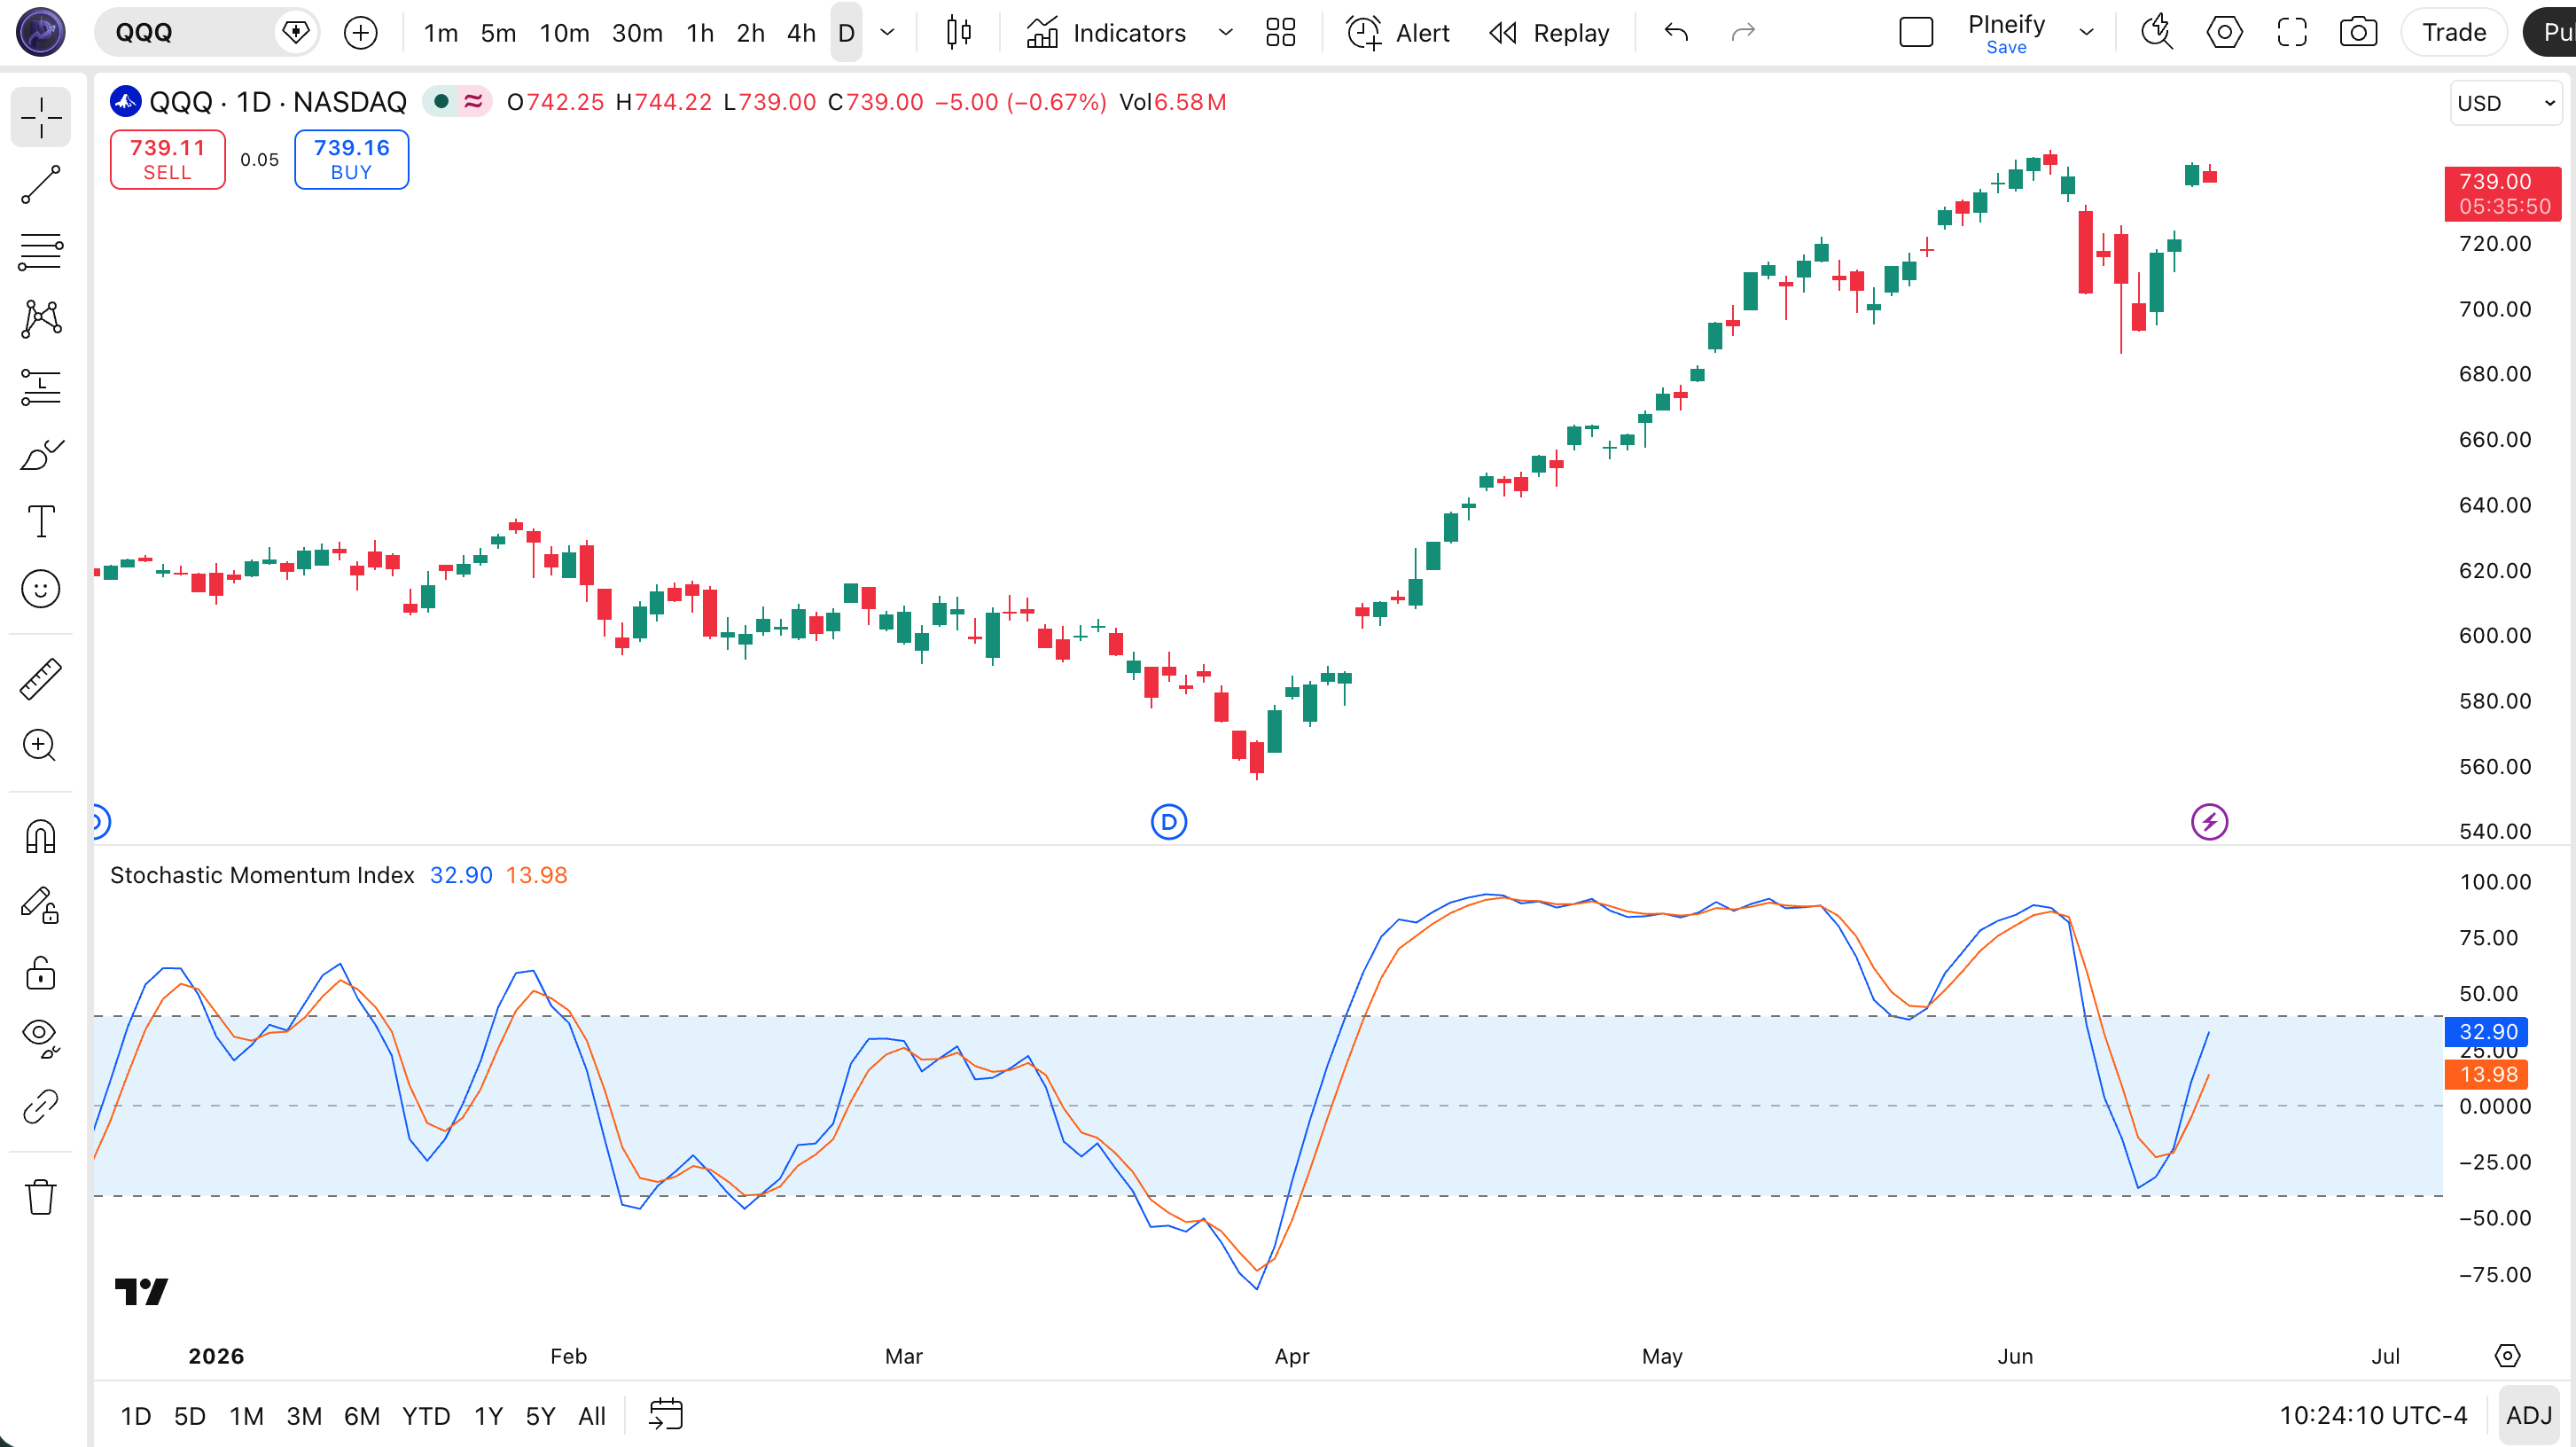Set date range to All
The width and height of the screenshot is (2576, 1447).
[x=592, y=1416]
